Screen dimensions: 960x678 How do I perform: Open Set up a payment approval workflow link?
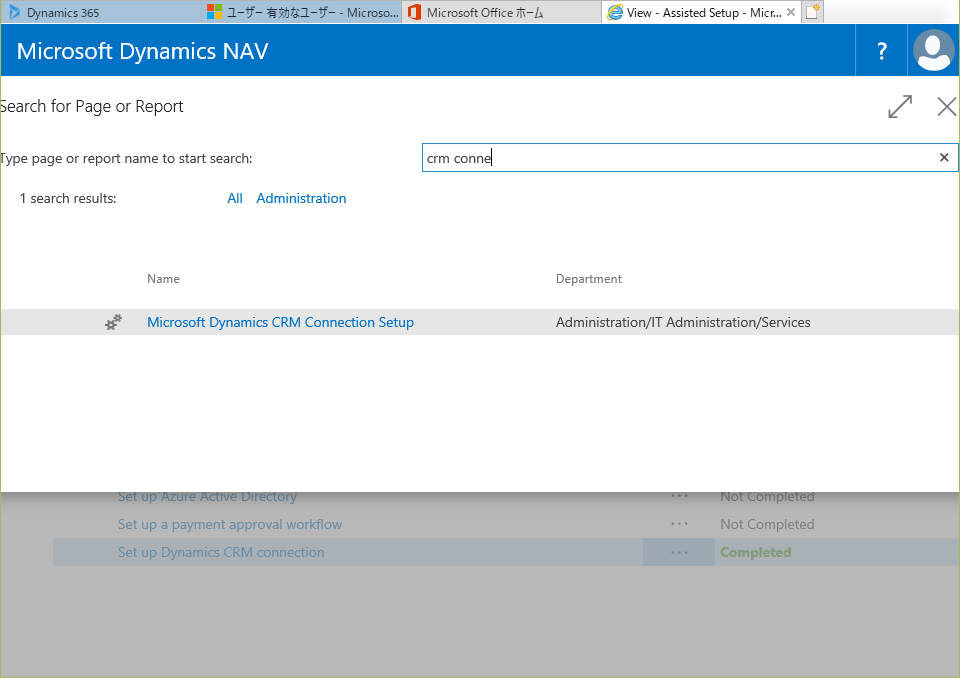(x=230, y=524)
